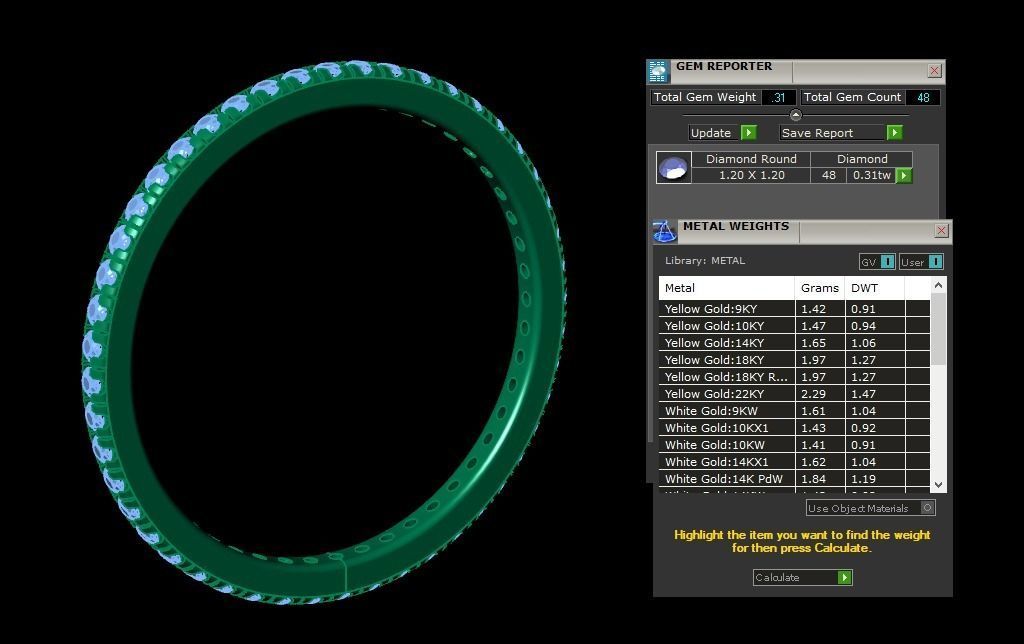The width and height of the screenshot is (1024, 644).
Task: Click the round diamond gem thumbnail
Action: [x=673, y=167]
